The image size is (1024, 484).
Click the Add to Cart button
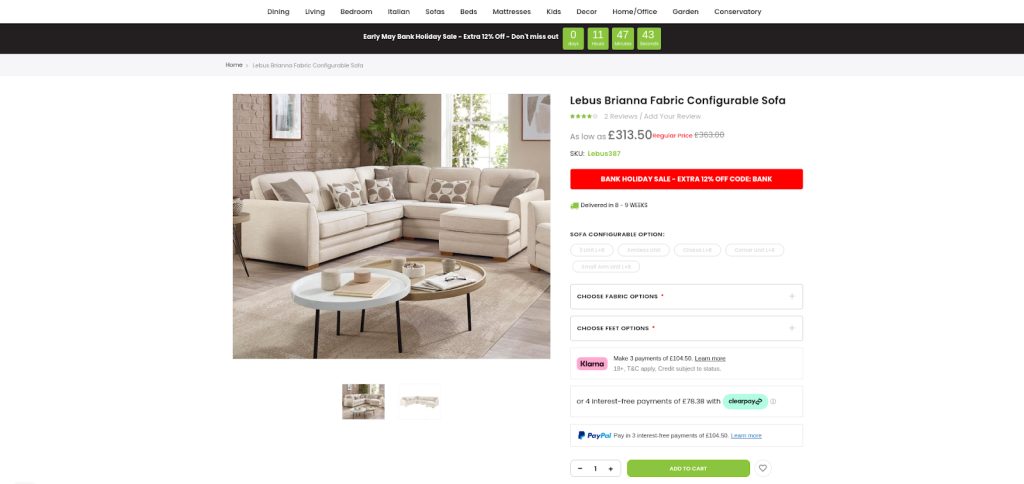[x=688, y=468]
